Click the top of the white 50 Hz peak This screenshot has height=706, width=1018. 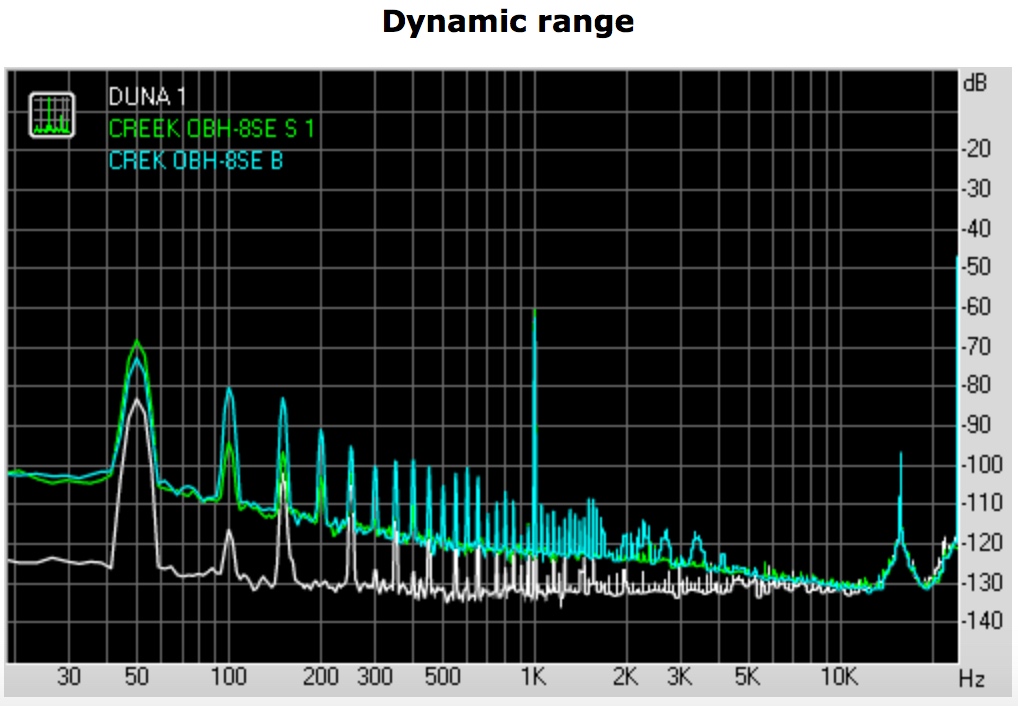[x=138, y=399]
